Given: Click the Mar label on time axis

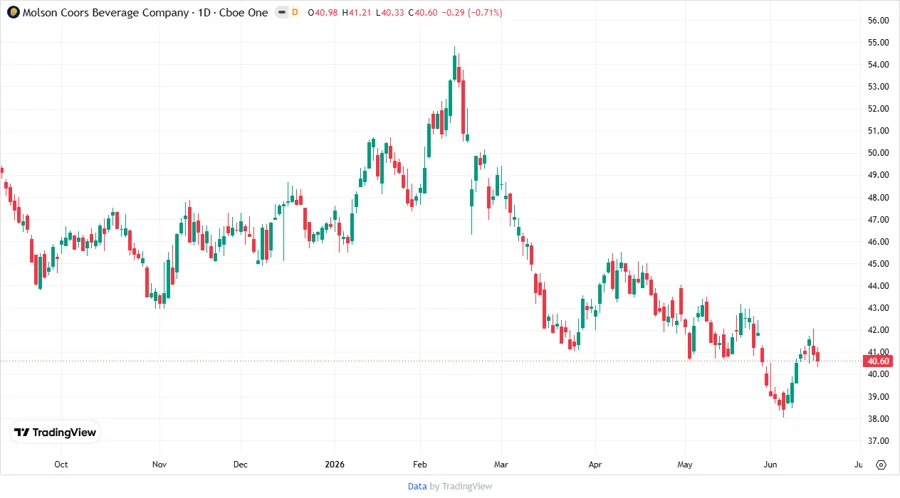Looking at the screenshot, I should [501, 465].
